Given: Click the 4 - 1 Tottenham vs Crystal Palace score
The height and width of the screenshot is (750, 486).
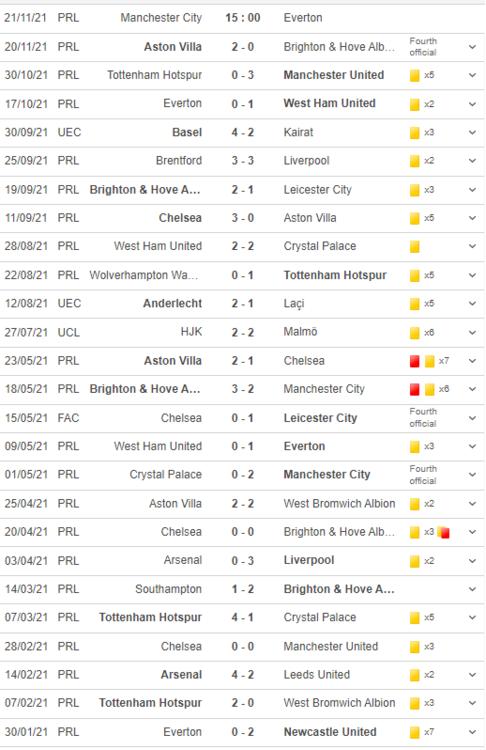Looking at the screenshot, I should pos(243,618).
